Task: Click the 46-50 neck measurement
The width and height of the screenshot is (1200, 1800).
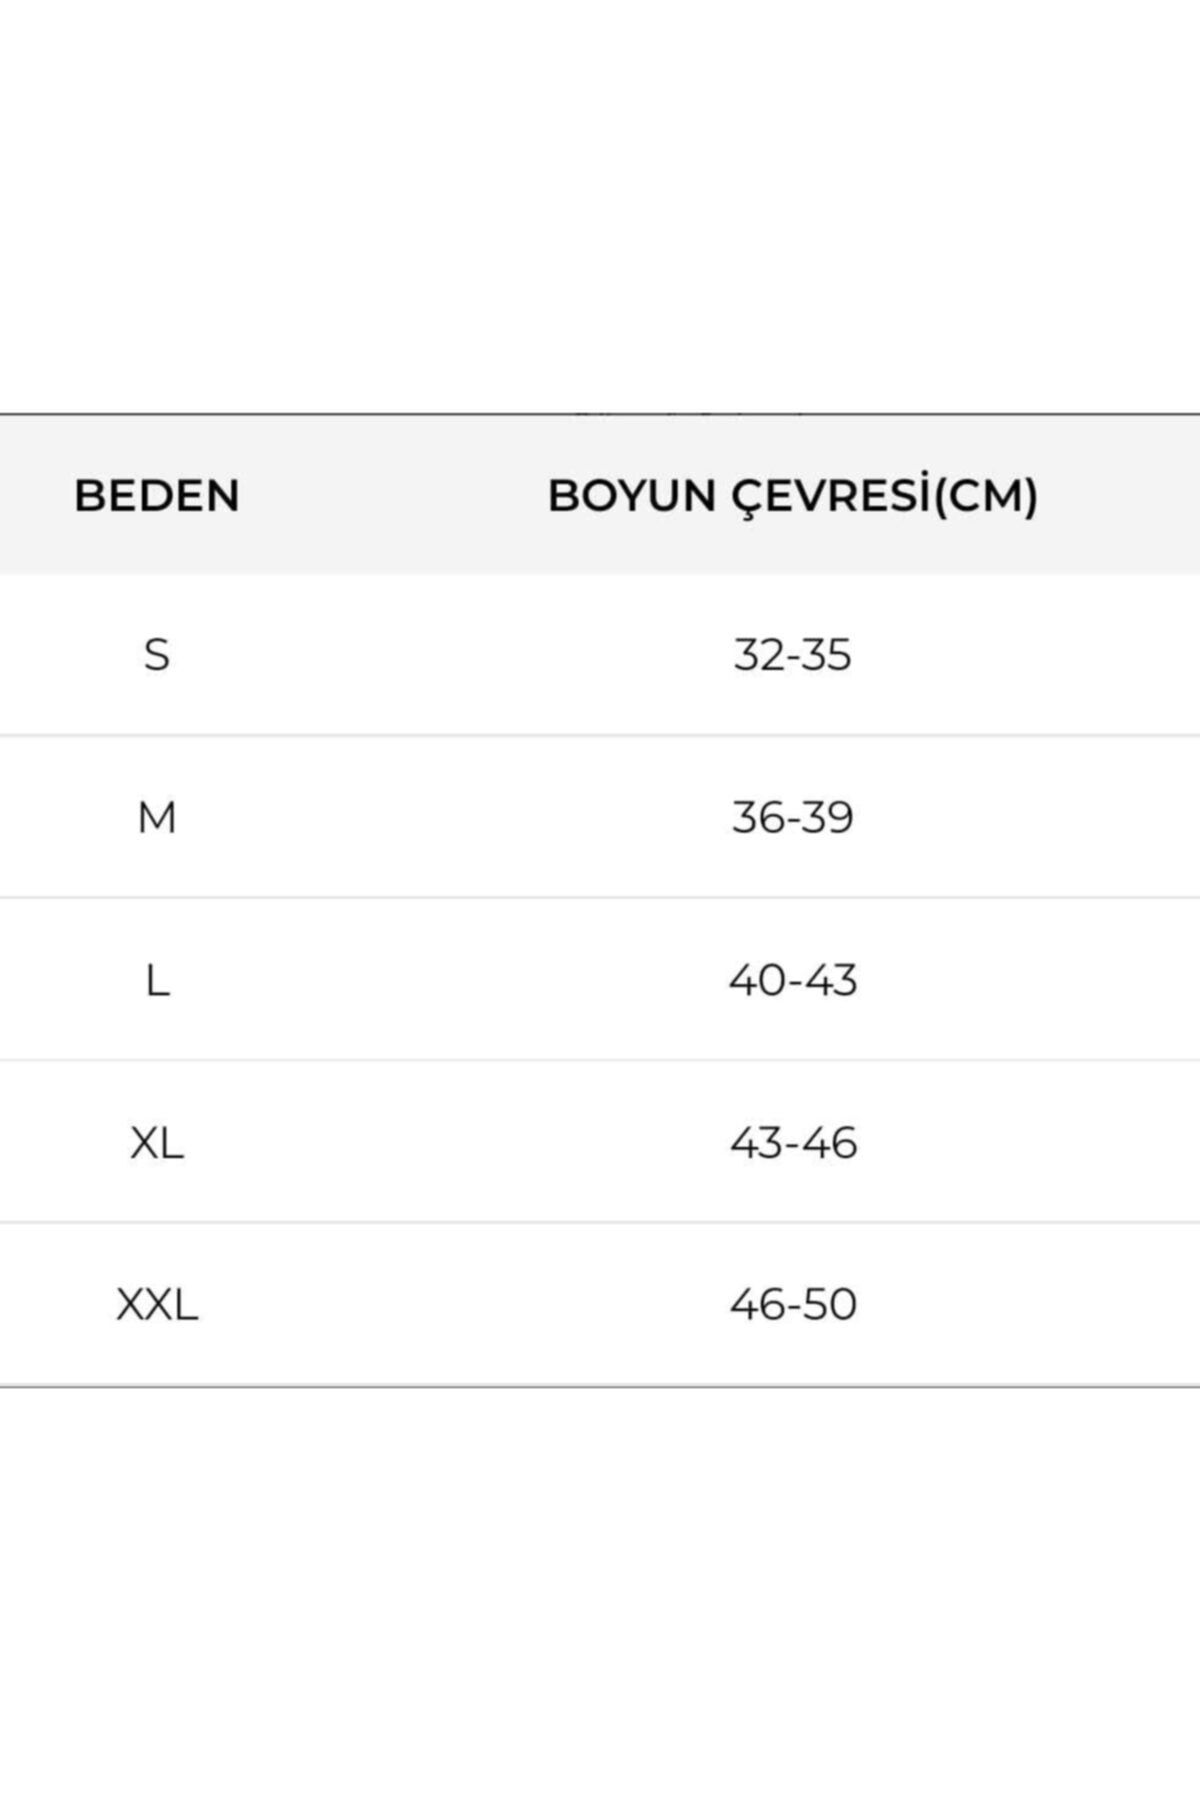Action: click(x=793, y=1305)
